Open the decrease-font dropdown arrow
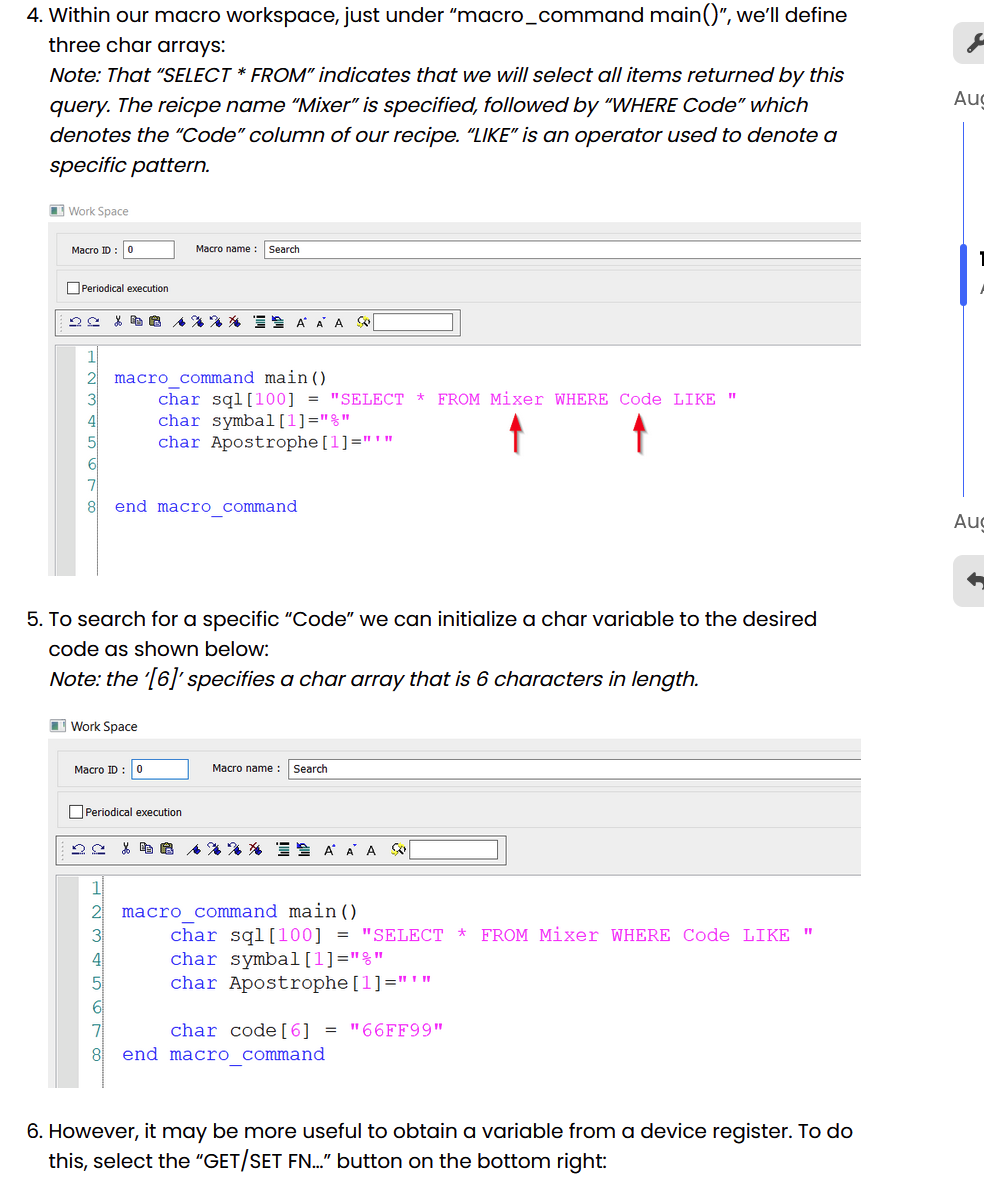This screenshot has height=1185, width=984. click(324, 317)
